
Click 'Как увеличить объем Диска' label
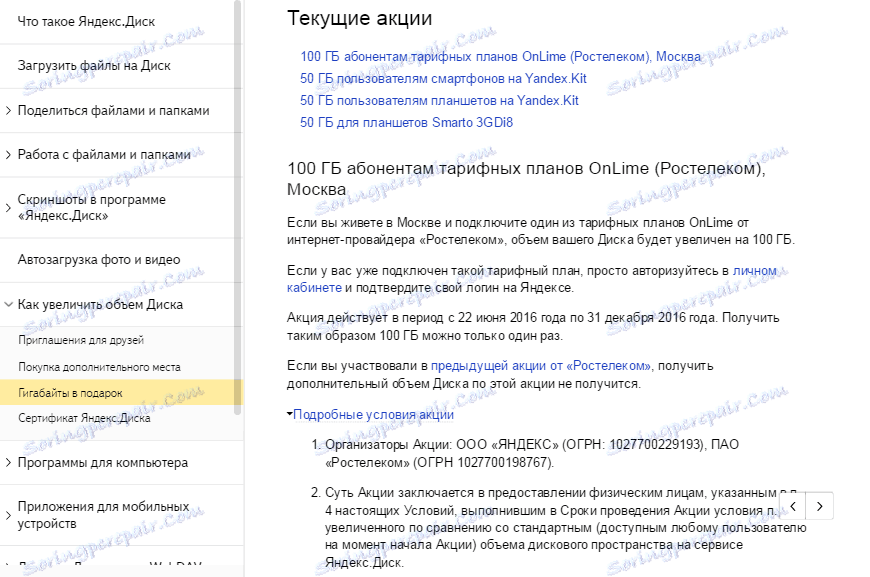(100, 305)
